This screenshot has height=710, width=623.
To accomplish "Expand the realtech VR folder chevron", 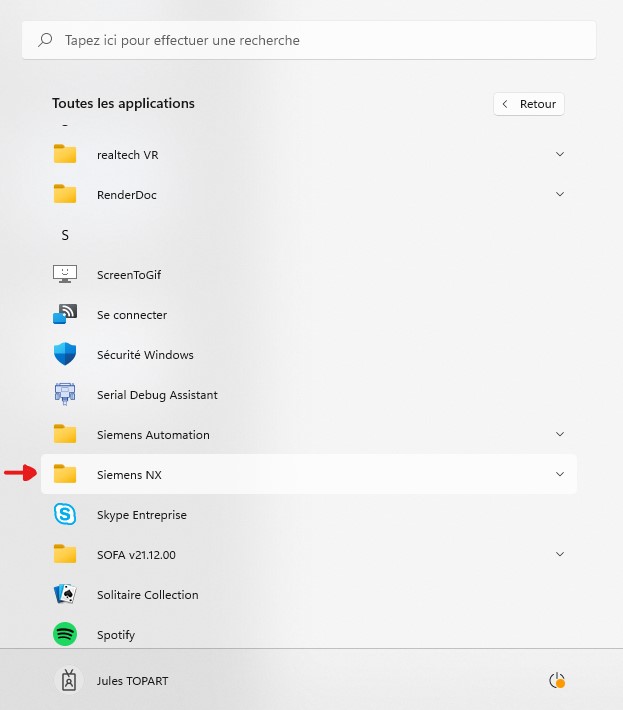I will pyautogui.click(x=560, y=154).
